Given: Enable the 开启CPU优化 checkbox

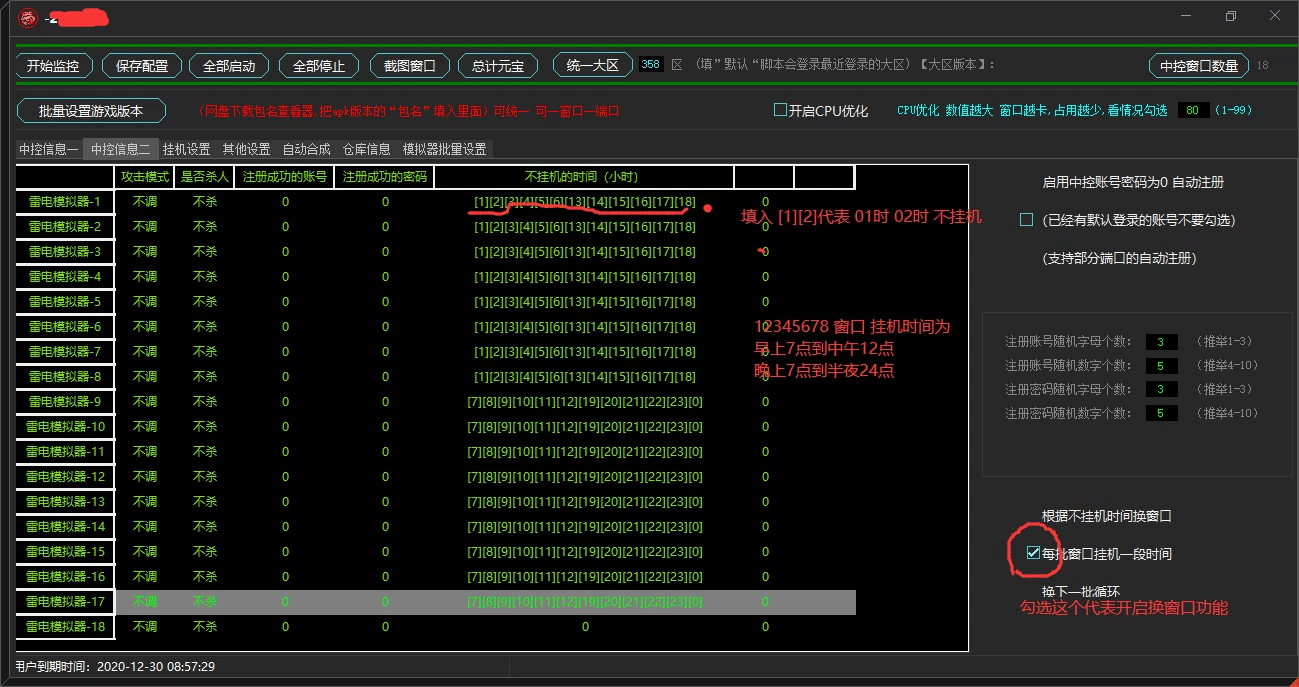Looking at the screenshot, I should tap(781, 111).
